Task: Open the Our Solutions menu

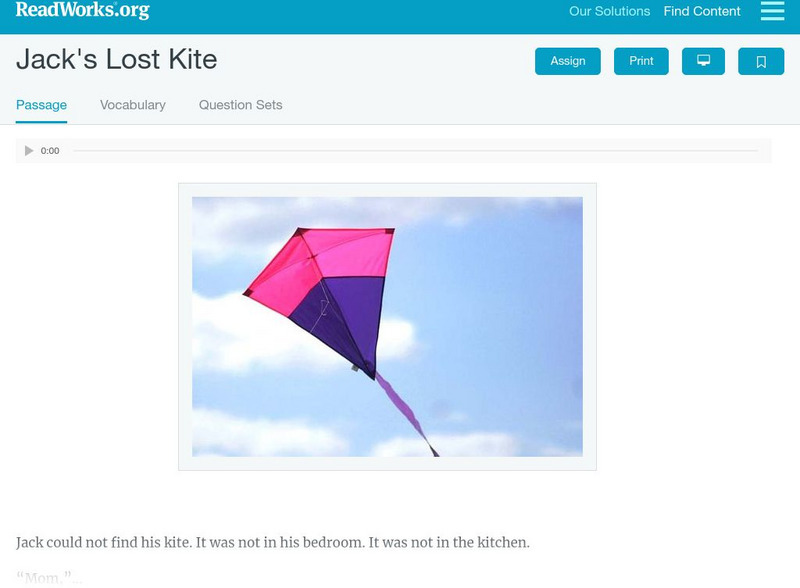Action: point(609,12)
